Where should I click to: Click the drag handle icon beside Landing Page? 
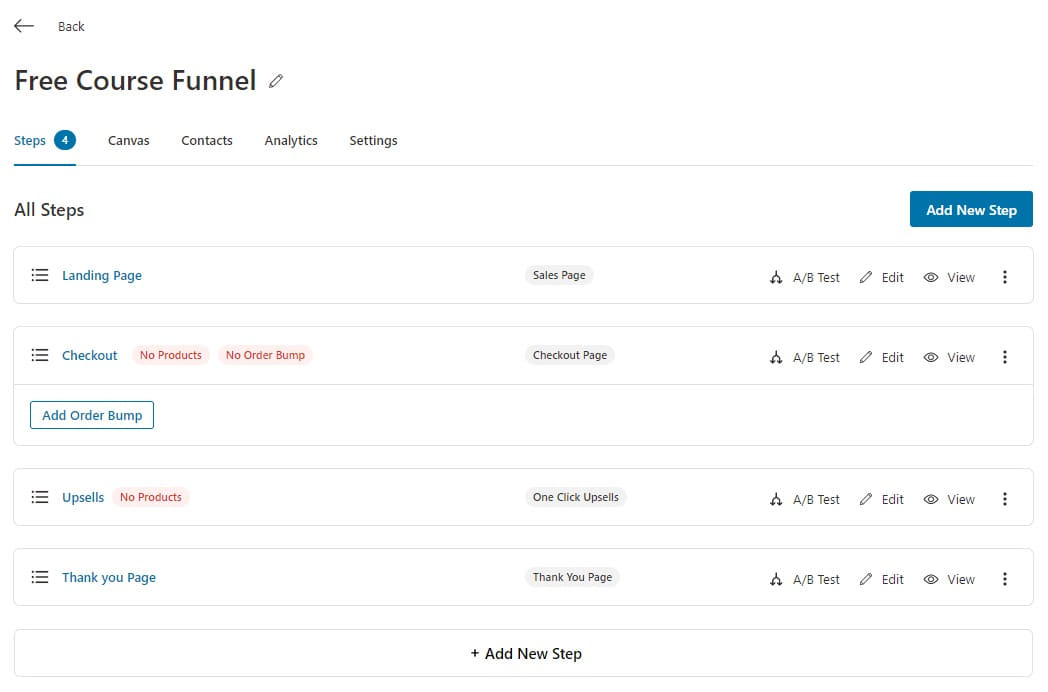pos(39,276)
